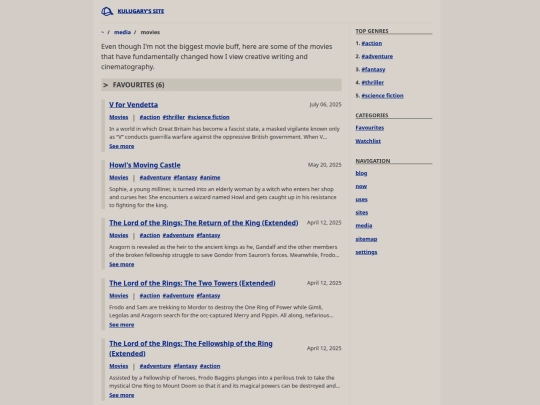Navigate to now page

tap(361, 186)
